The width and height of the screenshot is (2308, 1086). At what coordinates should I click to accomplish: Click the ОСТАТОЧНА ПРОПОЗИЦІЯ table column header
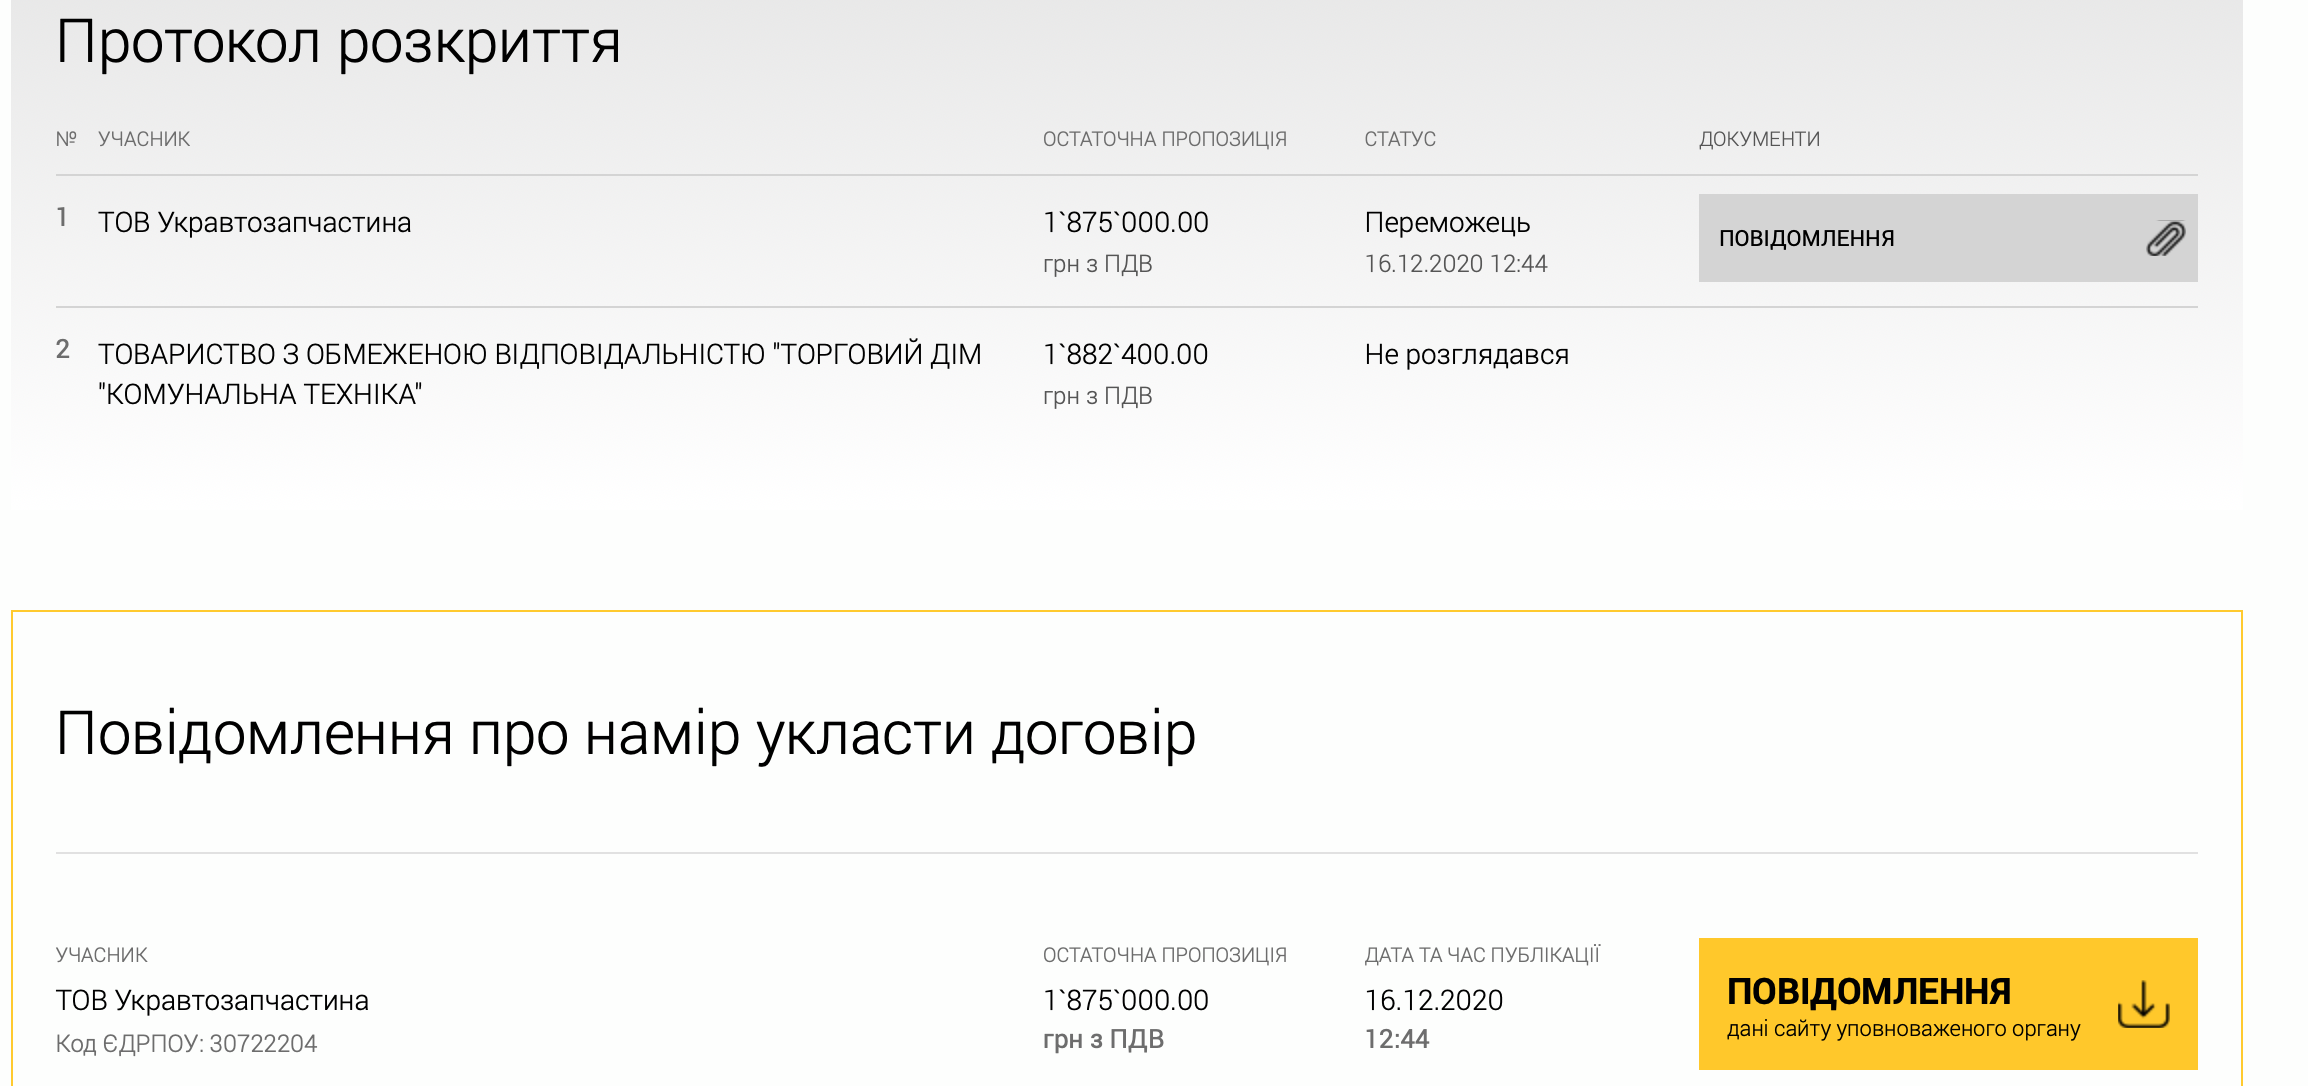(1164, 139)
